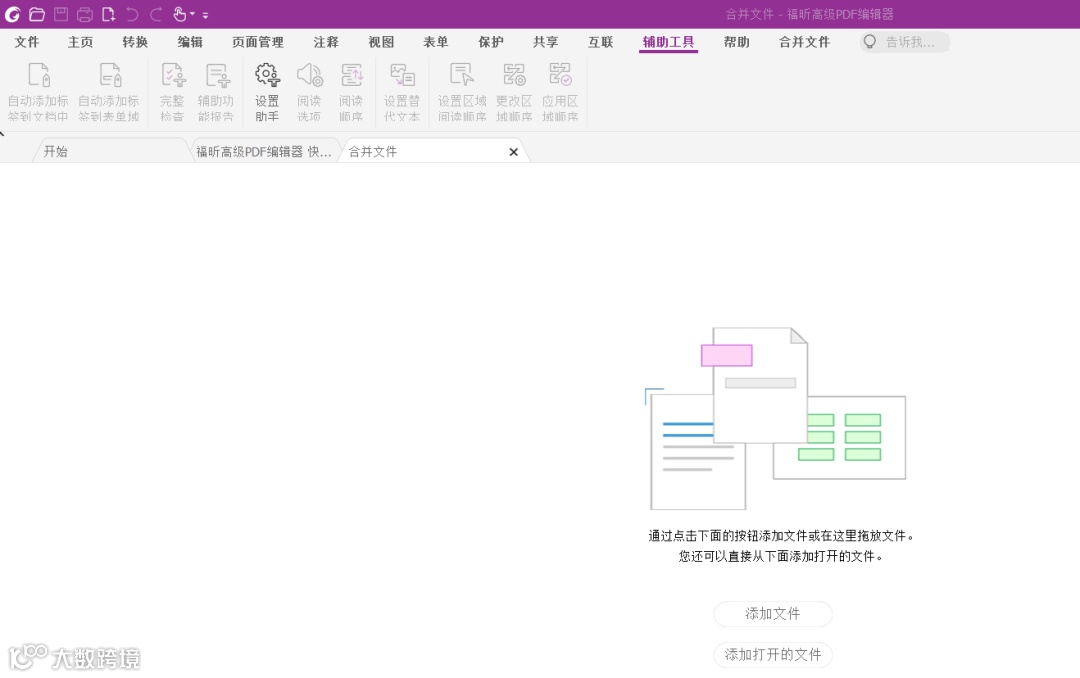1080x678 pixels.
Task: Click the 添加打开的文件 button
Action: click(x=773, y=655)
